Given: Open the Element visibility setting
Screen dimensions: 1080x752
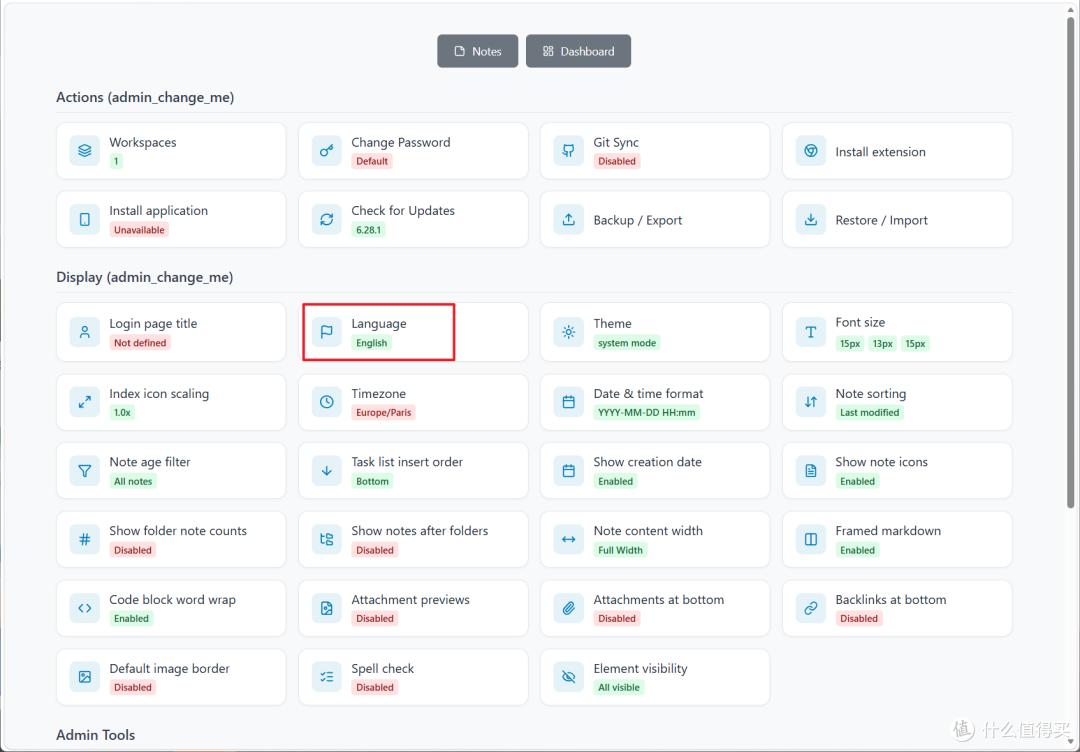Looking at the screenshot, I should 655,677.
